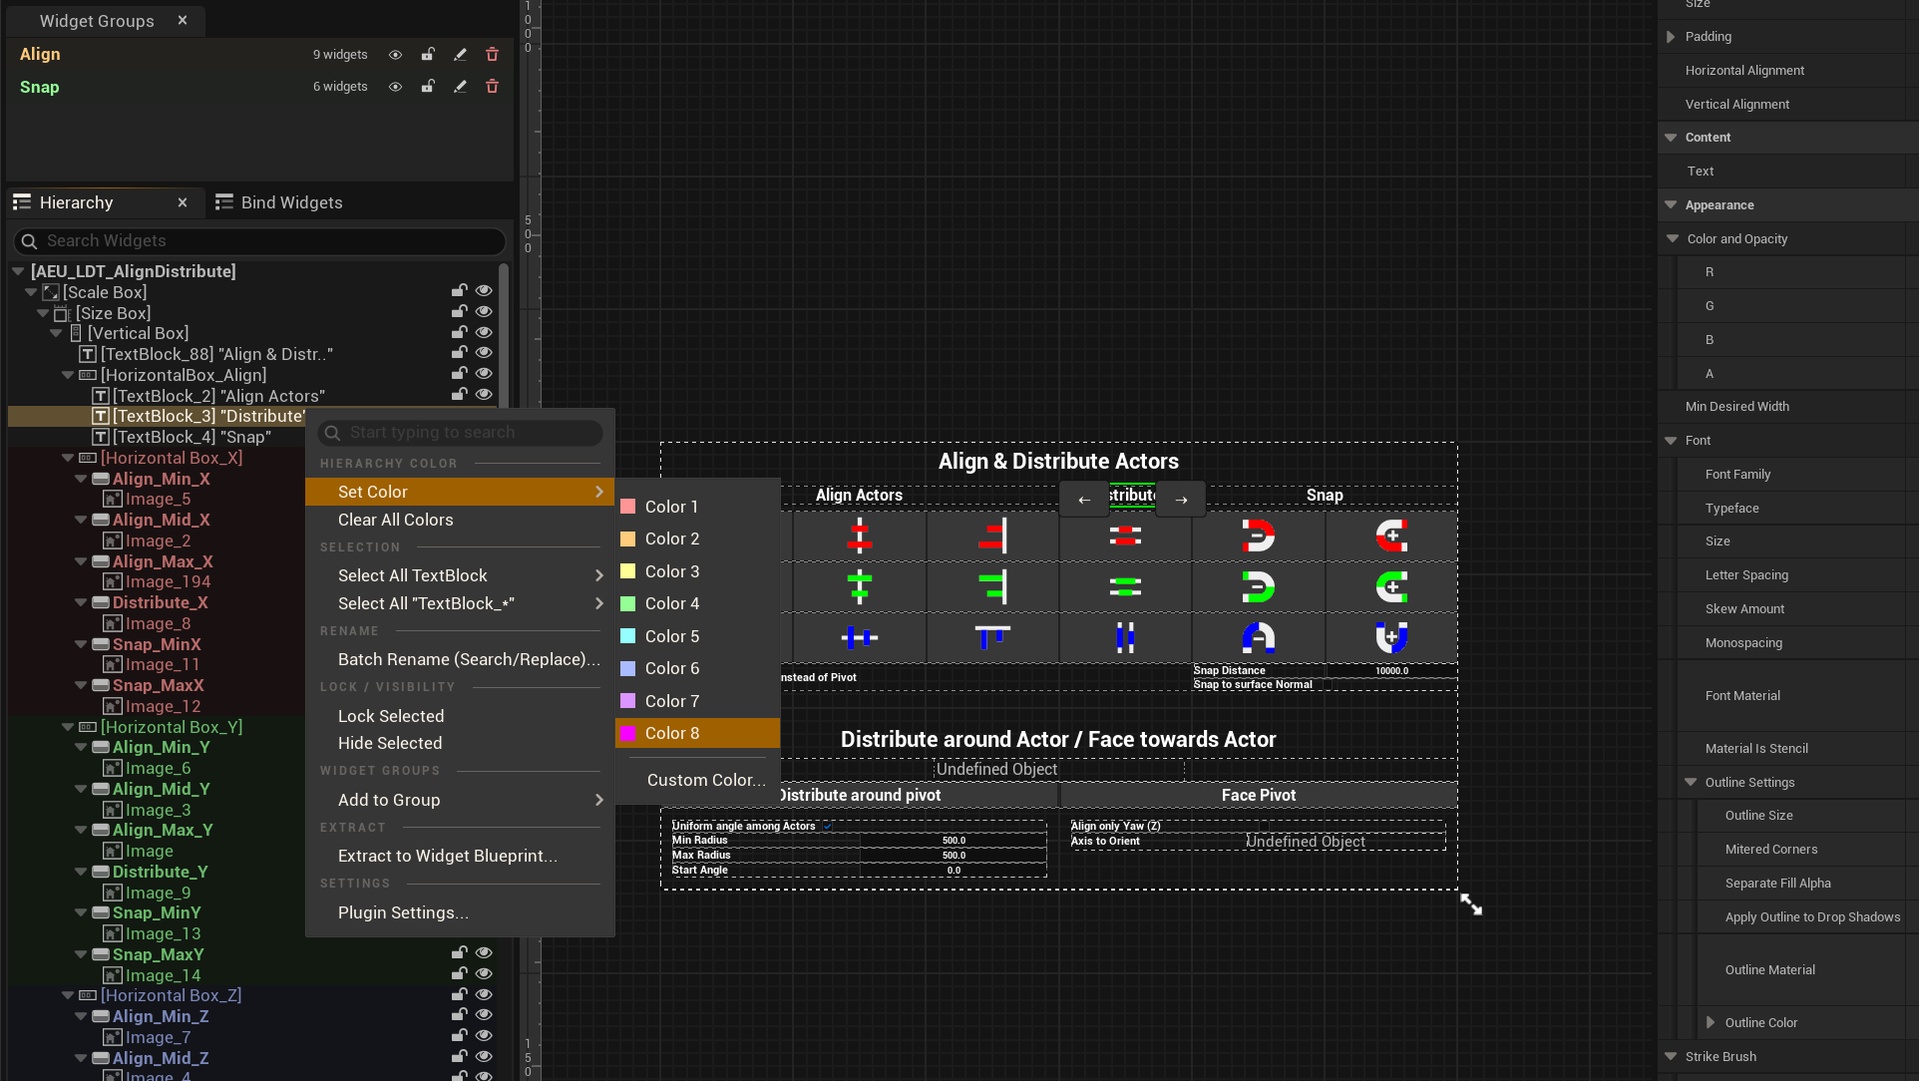Toggle eye on HorizontalBox_Align row
Screen dimensions: 1919x1081
[484, 373]
